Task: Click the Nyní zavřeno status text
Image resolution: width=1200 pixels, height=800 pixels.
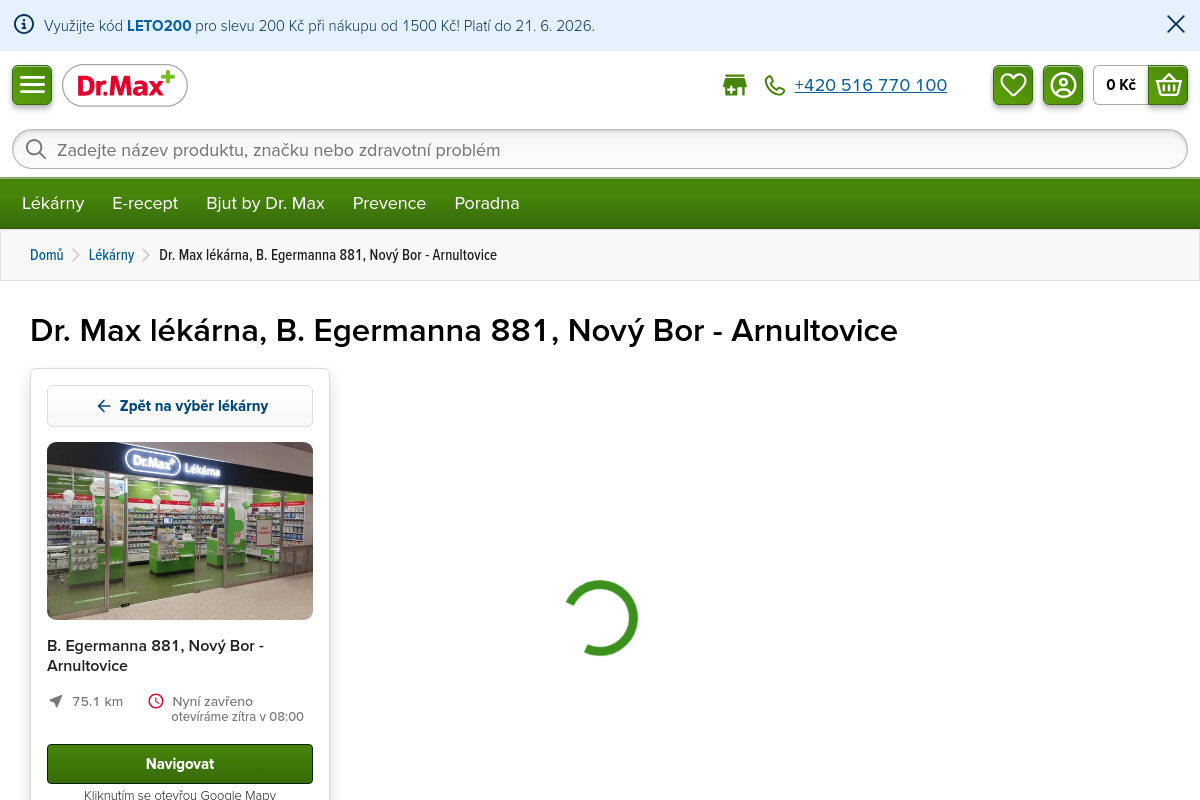Action: click(x=212, y=702)
